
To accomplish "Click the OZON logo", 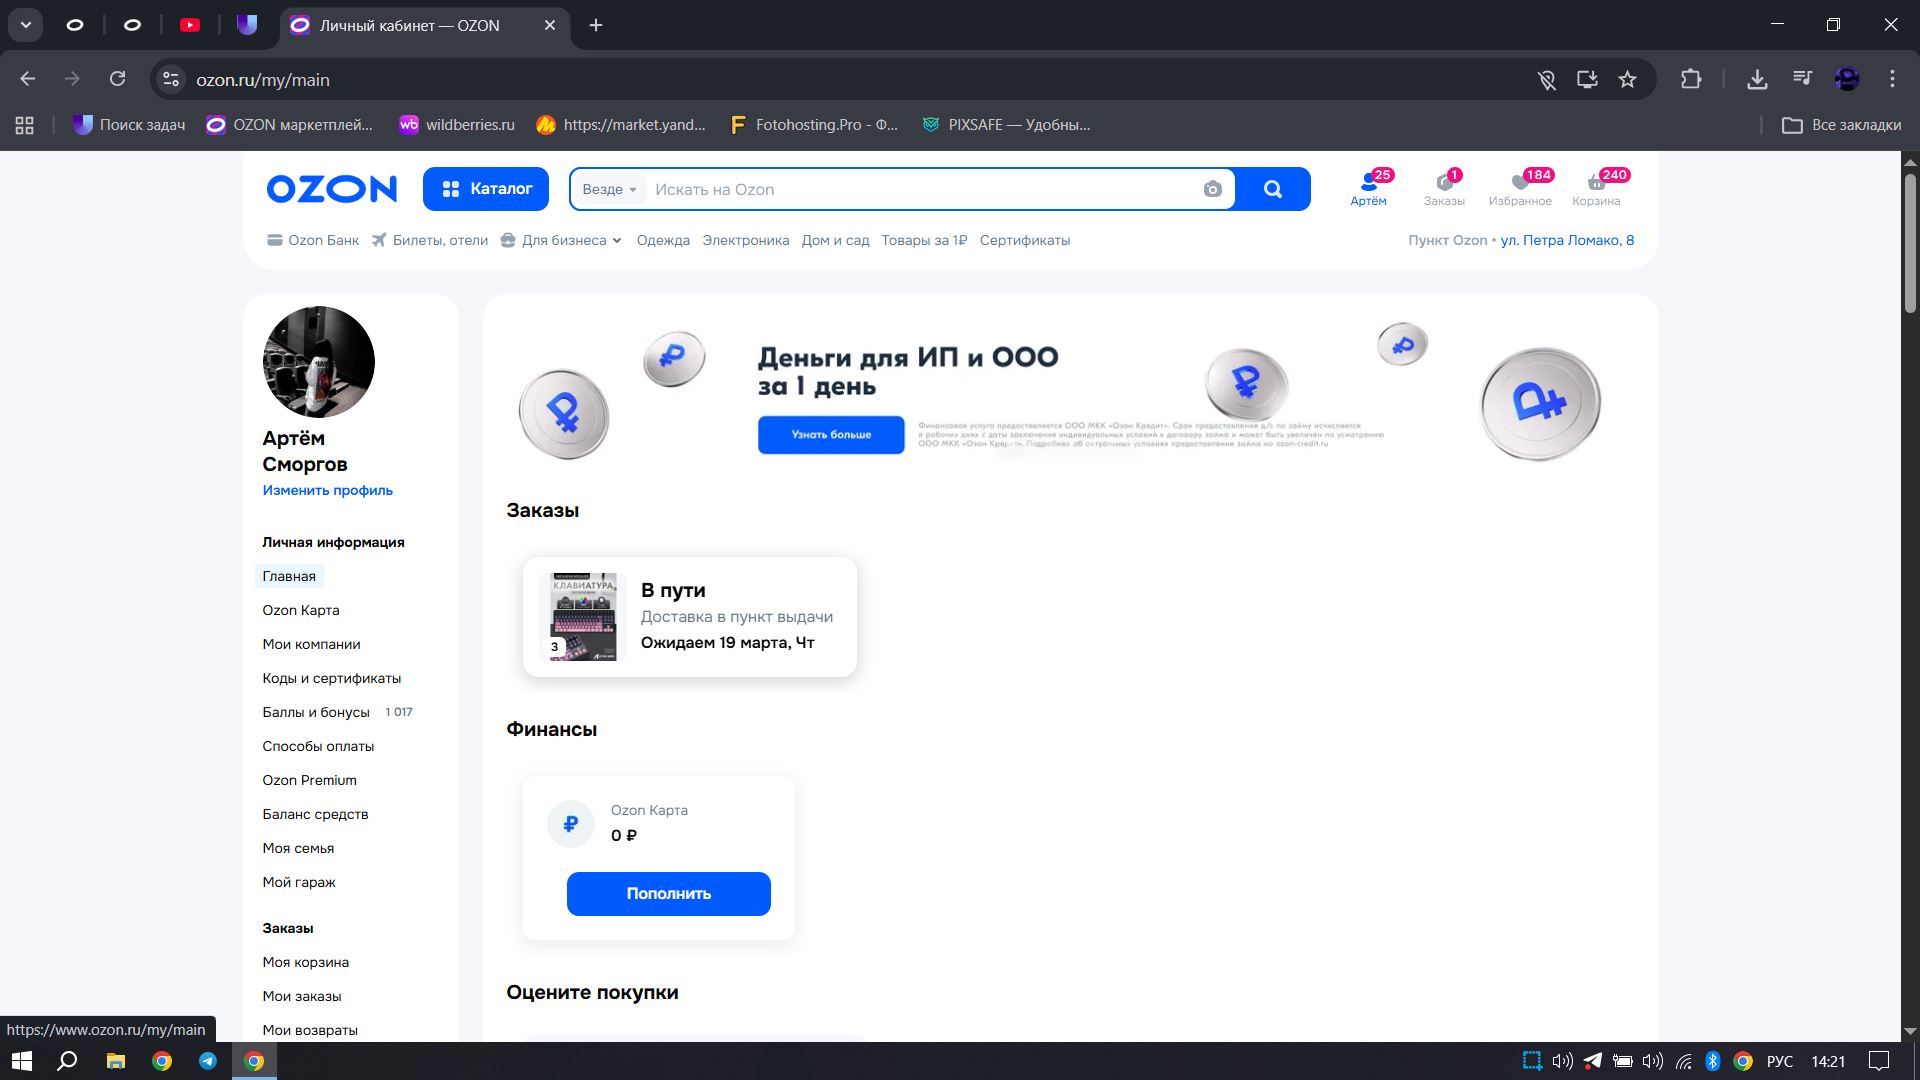I will 331,189.
